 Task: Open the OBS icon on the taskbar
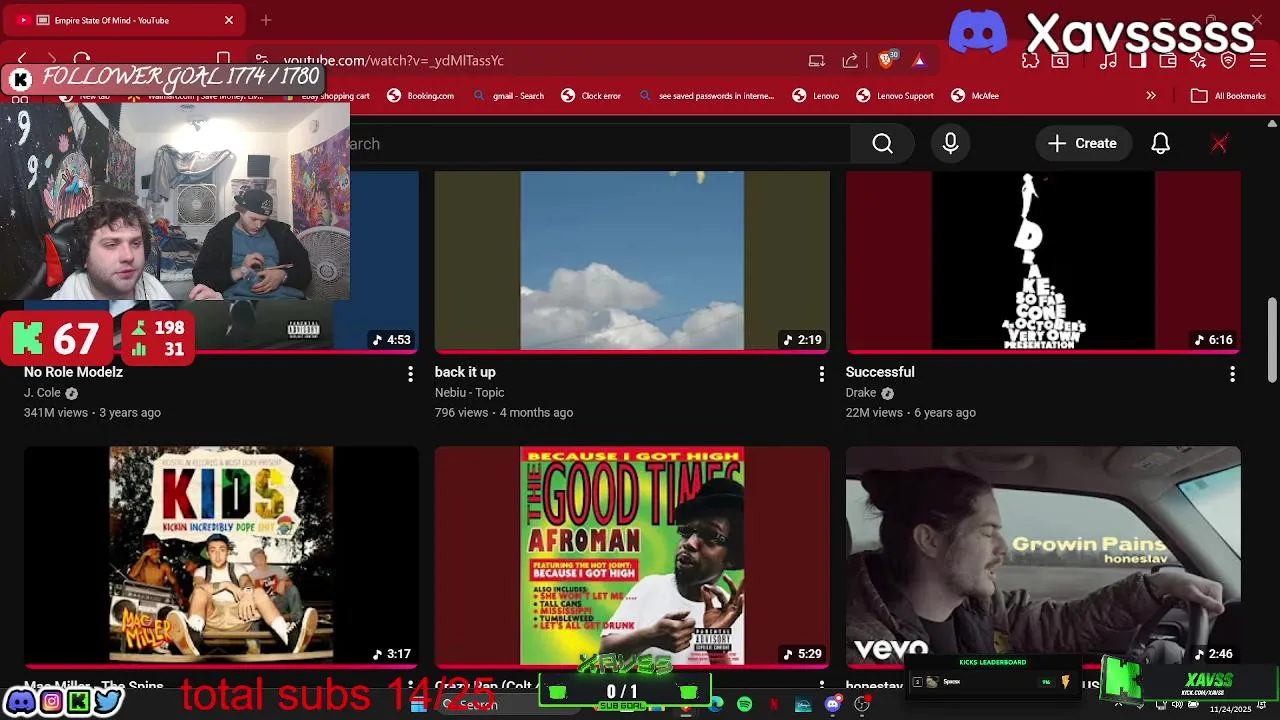point(862,705)
